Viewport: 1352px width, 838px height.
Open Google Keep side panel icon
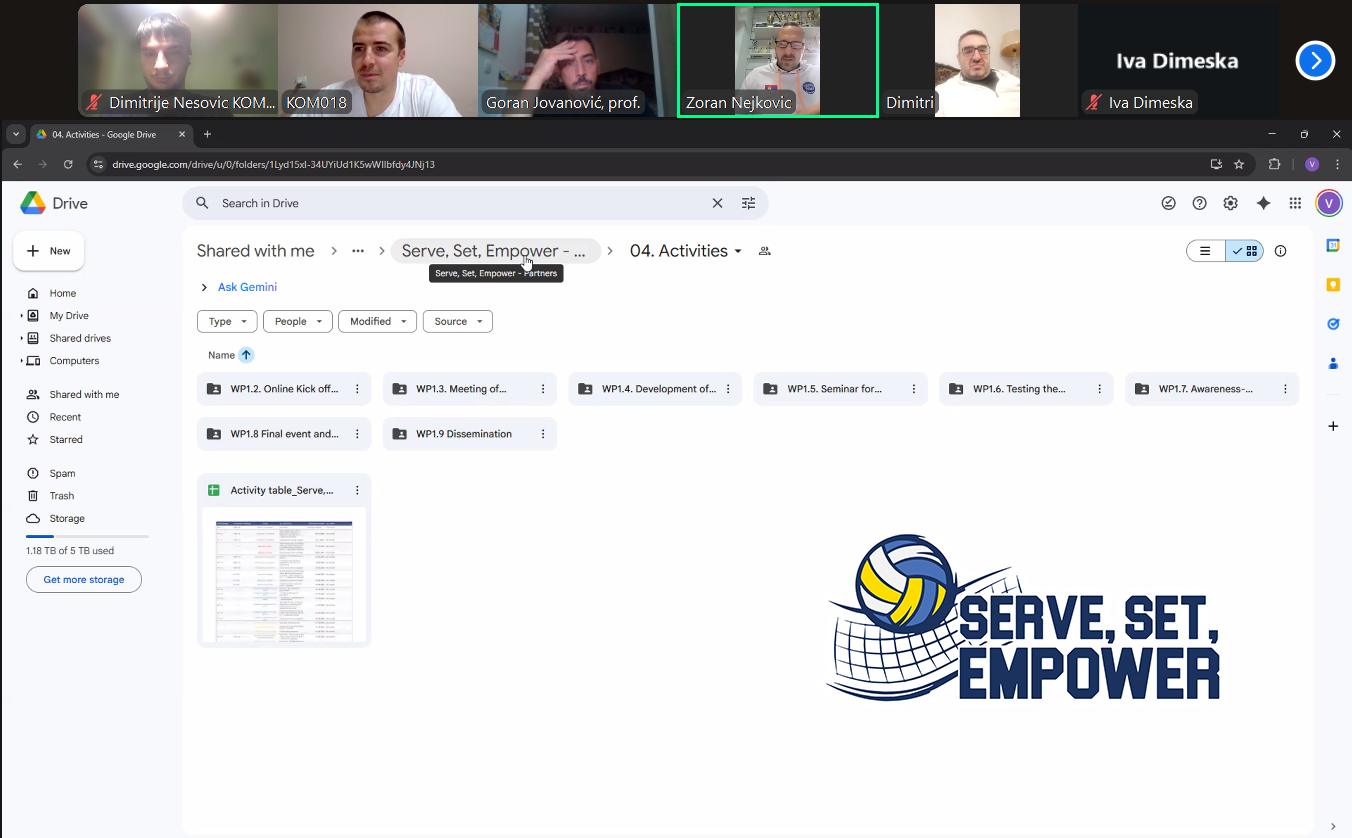click(x=1333, y=285)
